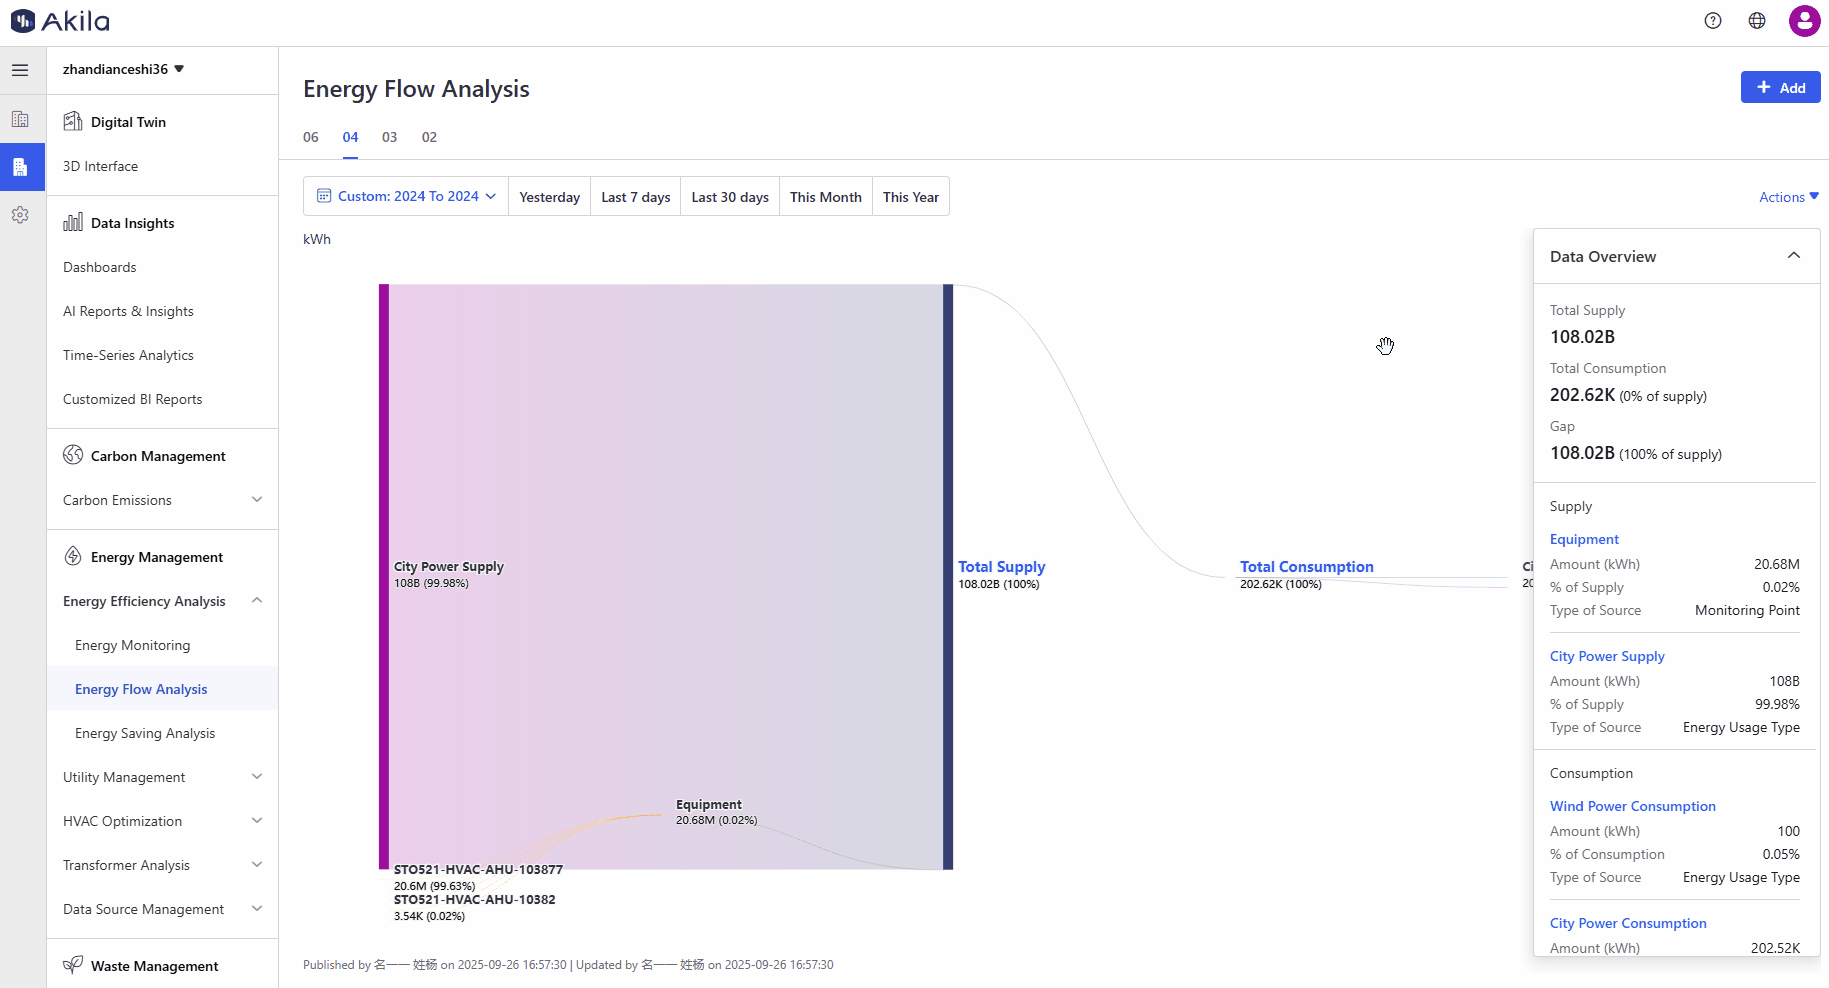Expand the Carbon Emissions submenu

(x=257, y=500)
